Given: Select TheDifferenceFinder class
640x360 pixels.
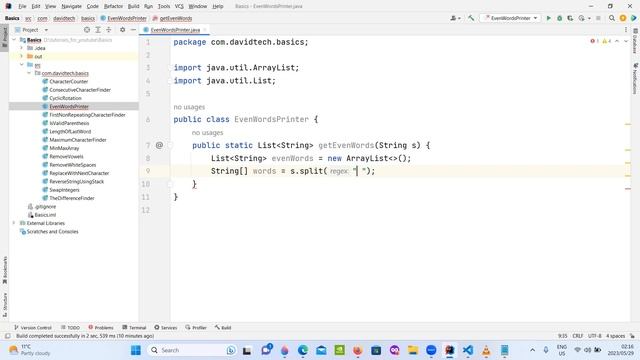Looking at the screenshot, I should click(71, 198).
